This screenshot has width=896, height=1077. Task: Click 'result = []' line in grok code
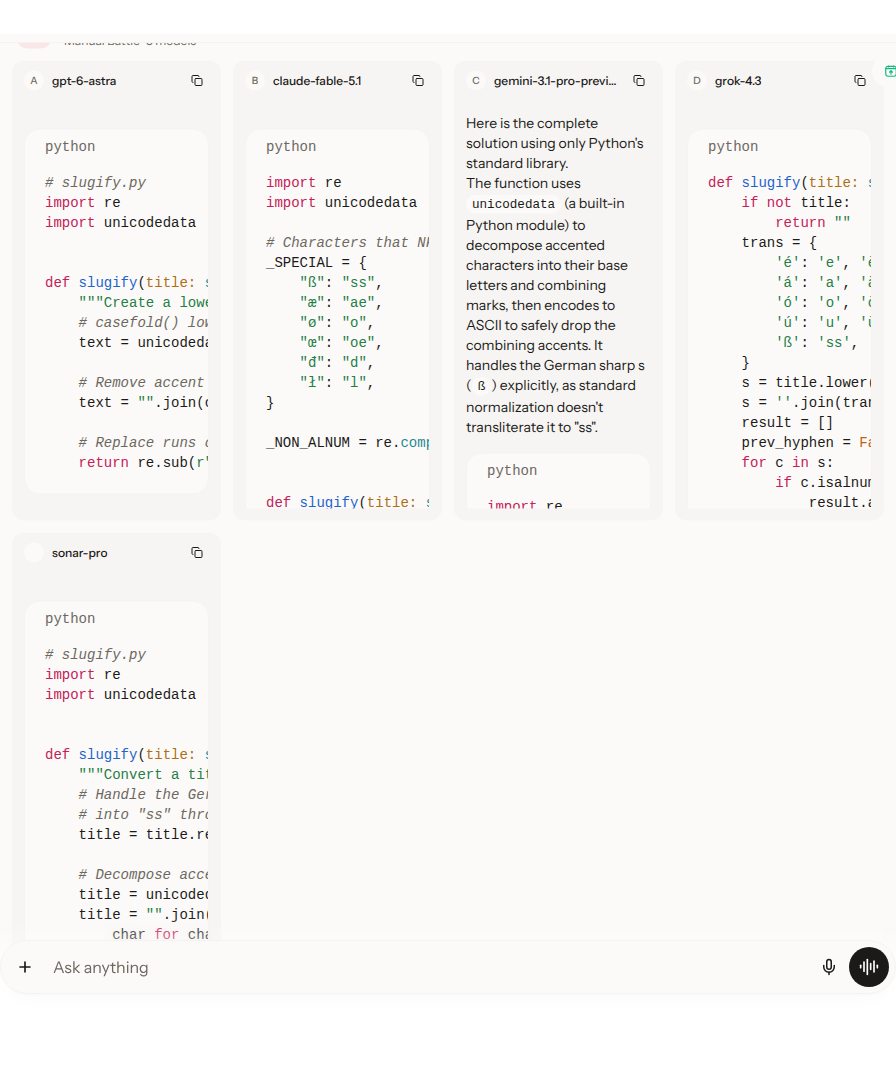787,422
